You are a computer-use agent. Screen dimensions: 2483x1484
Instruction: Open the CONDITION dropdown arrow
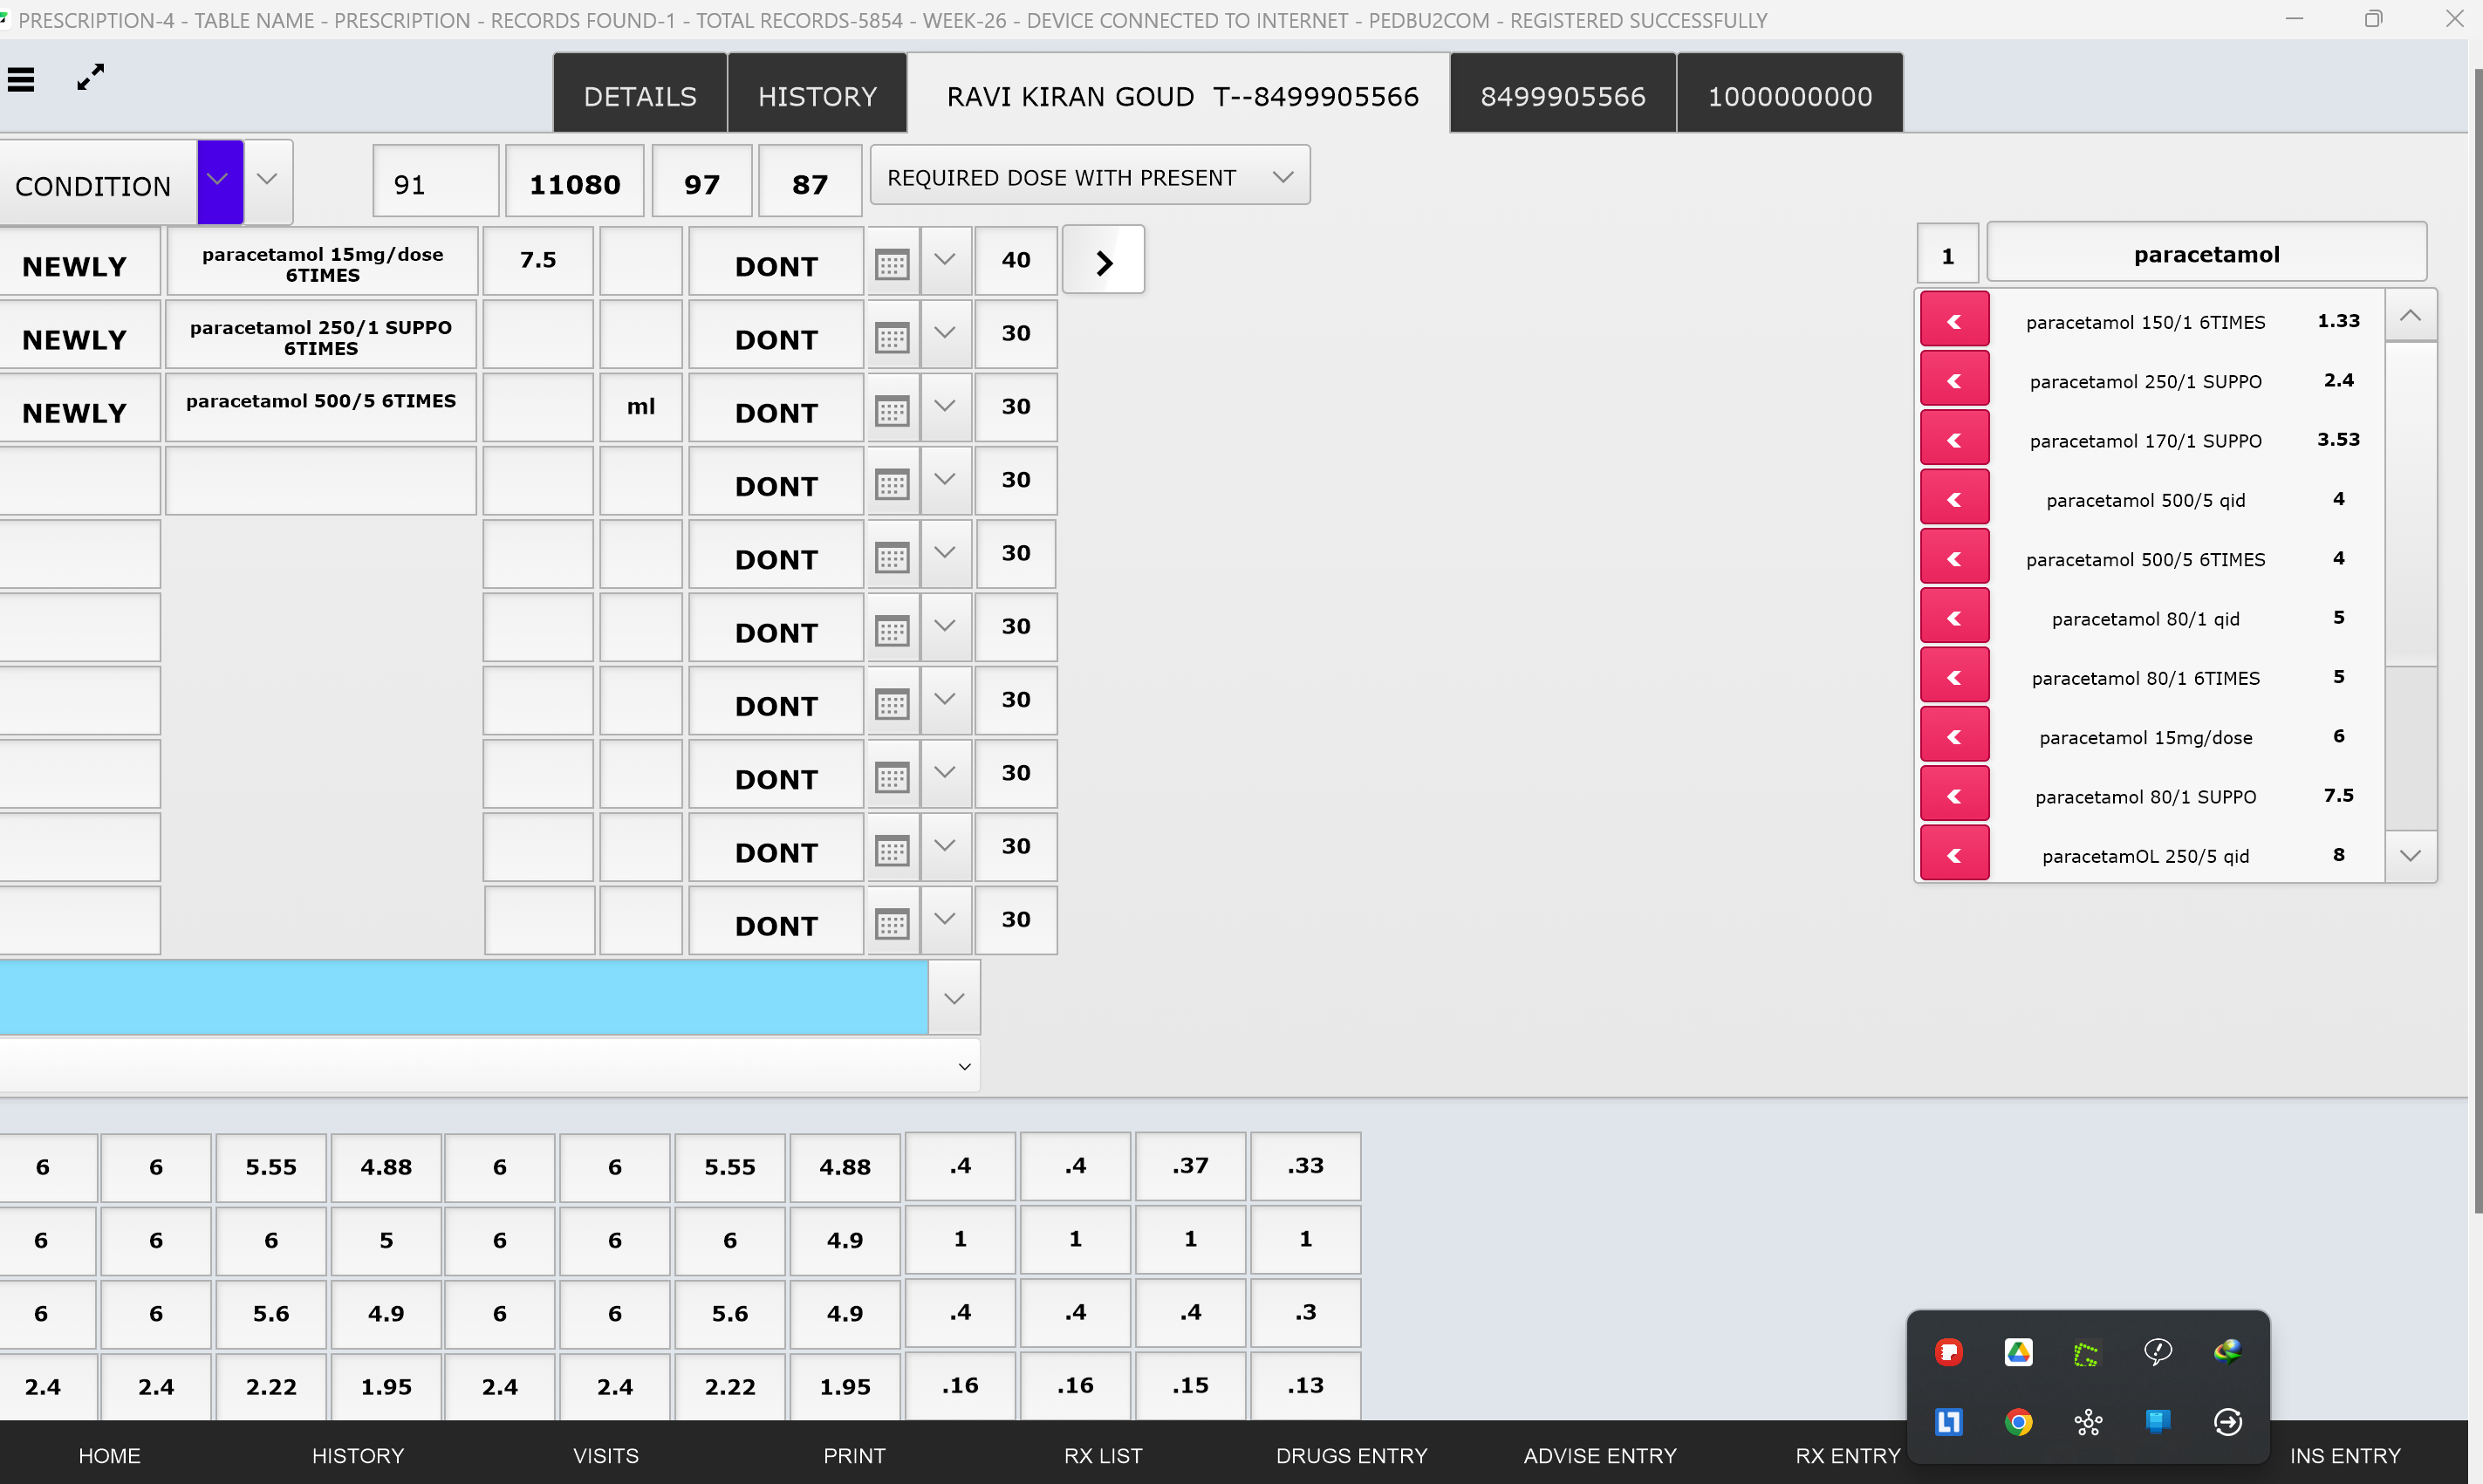click(267, 180)
